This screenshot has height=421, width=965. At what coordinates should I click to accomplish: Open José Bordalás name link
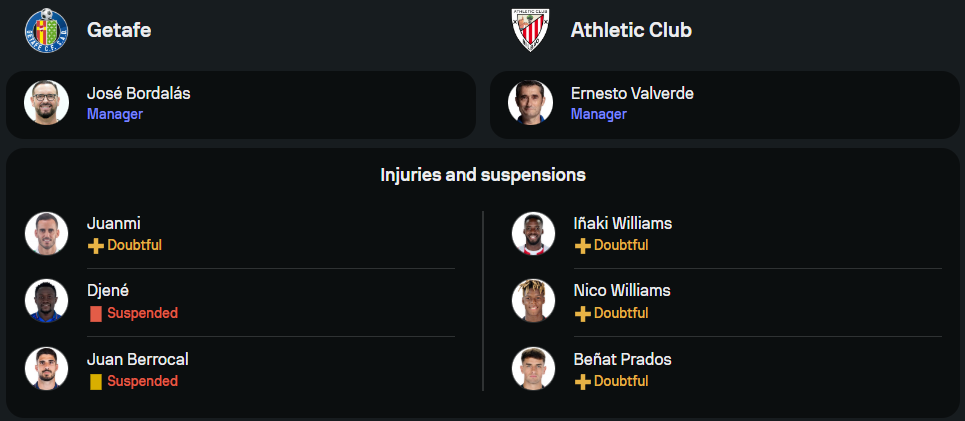[138, 93]
